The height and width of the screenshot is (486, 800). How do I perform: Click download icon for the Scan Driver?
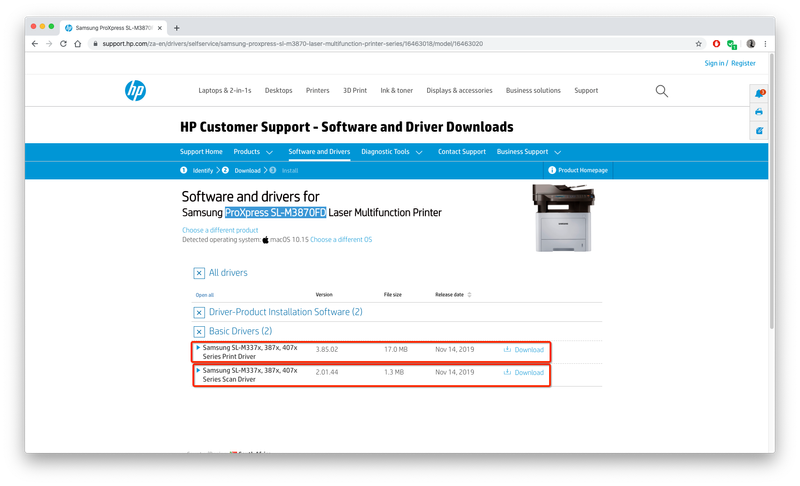(x=507, y=372)
